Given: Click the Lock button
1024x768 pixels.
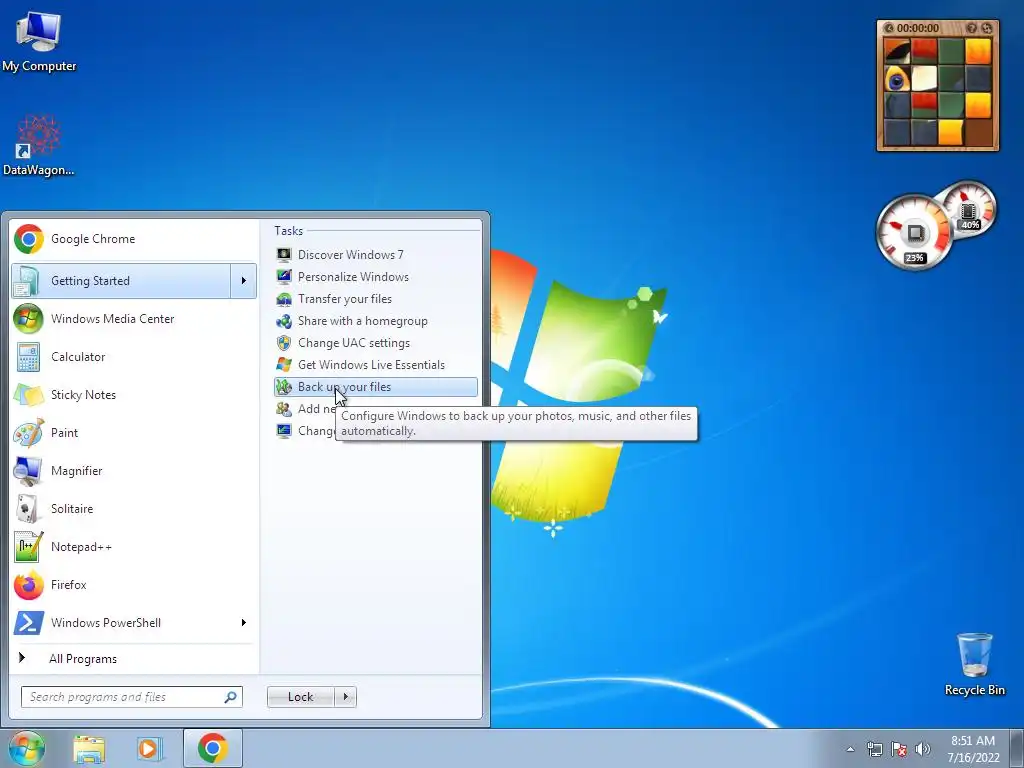Looking at the screenshot, I should click(x=301, y=697).
